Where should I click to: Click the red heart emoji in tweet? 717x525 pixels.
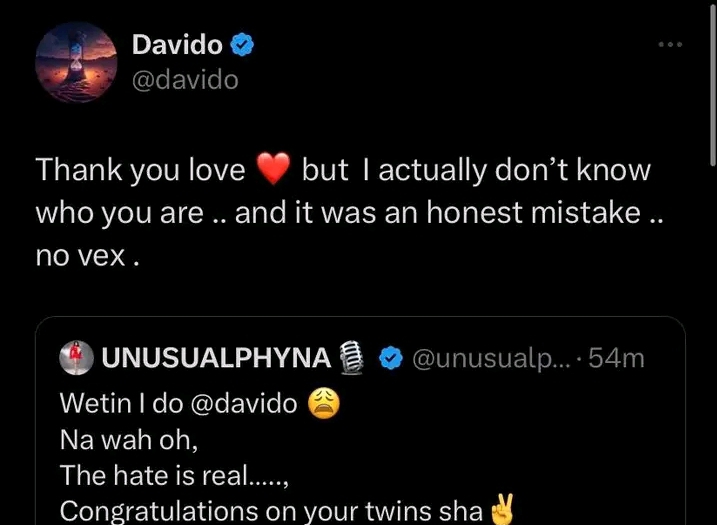coord(273,171)
